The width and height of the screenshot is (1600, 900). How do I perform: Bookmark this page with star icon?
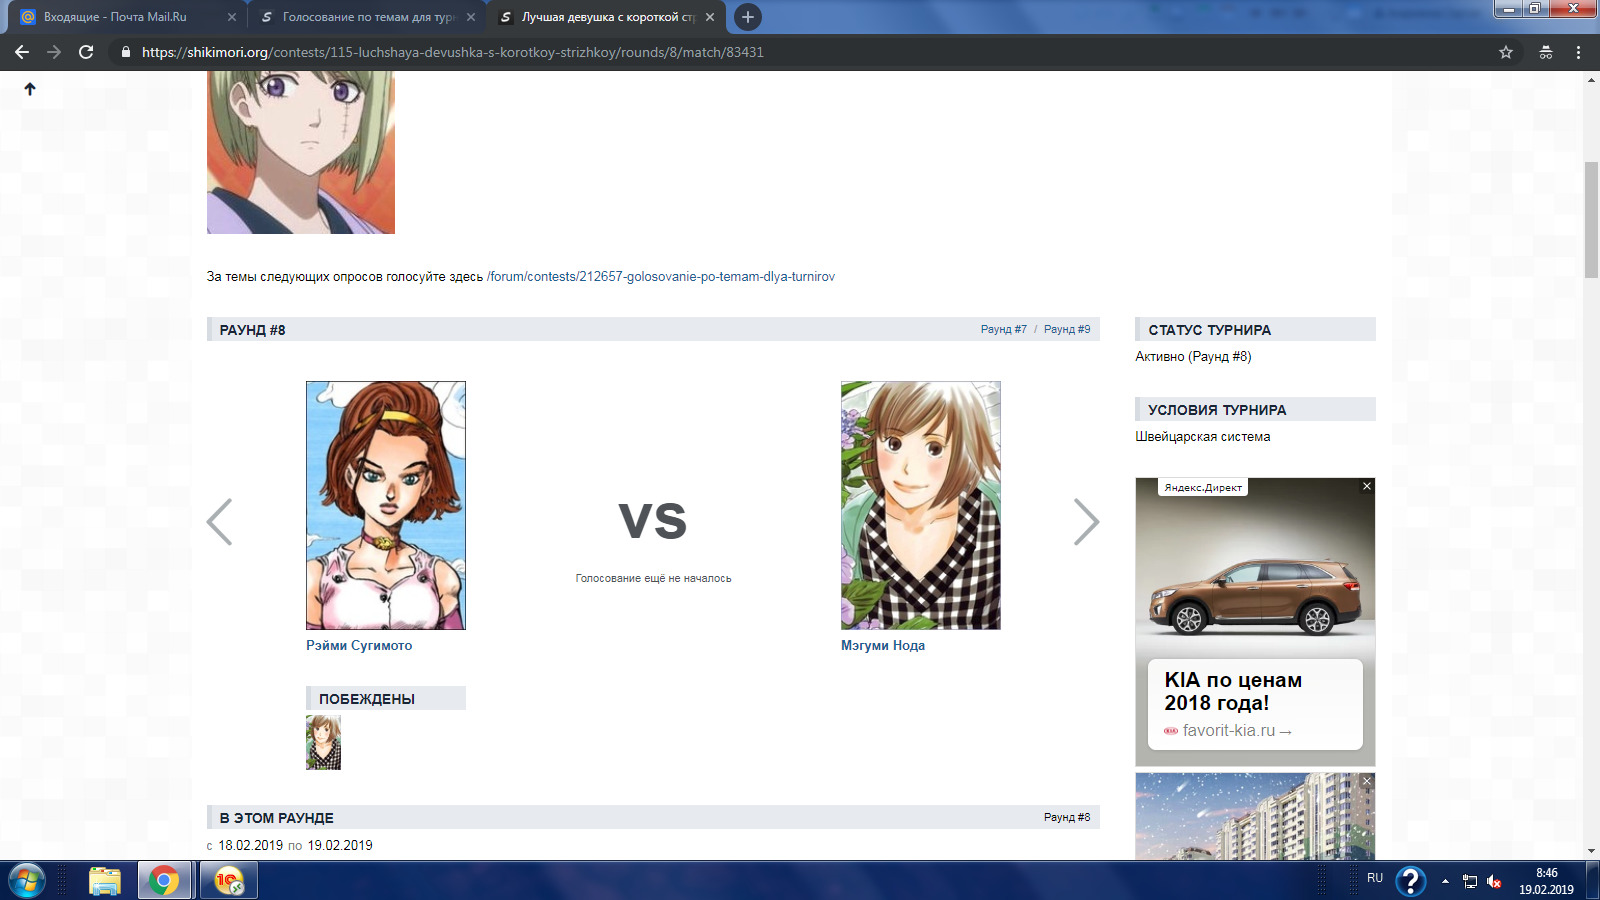coord(1505,52)
